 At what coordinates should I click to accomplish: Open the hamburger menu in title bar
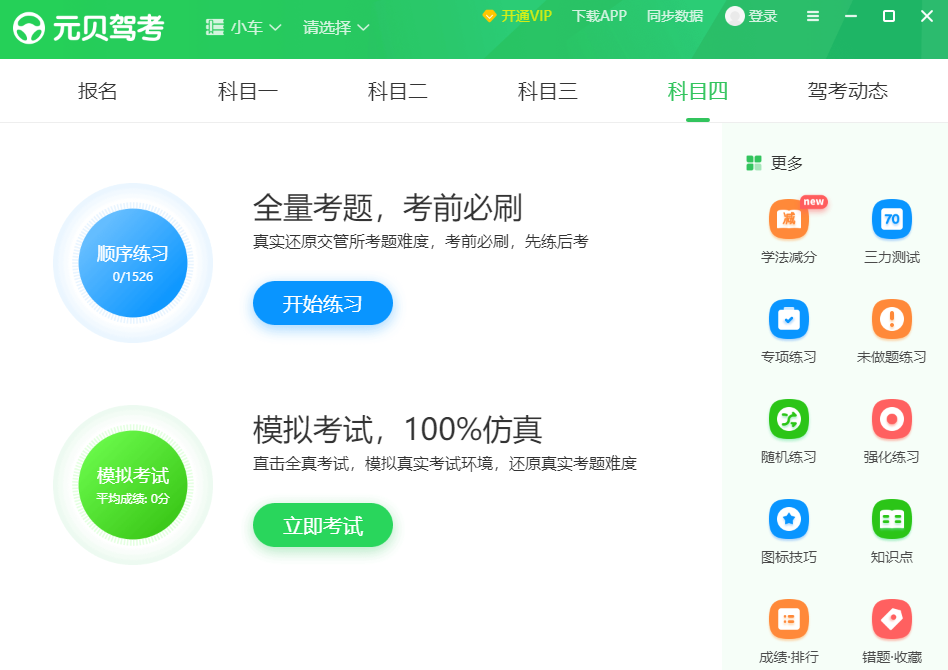pyautogui.click(x=813, y=16)
